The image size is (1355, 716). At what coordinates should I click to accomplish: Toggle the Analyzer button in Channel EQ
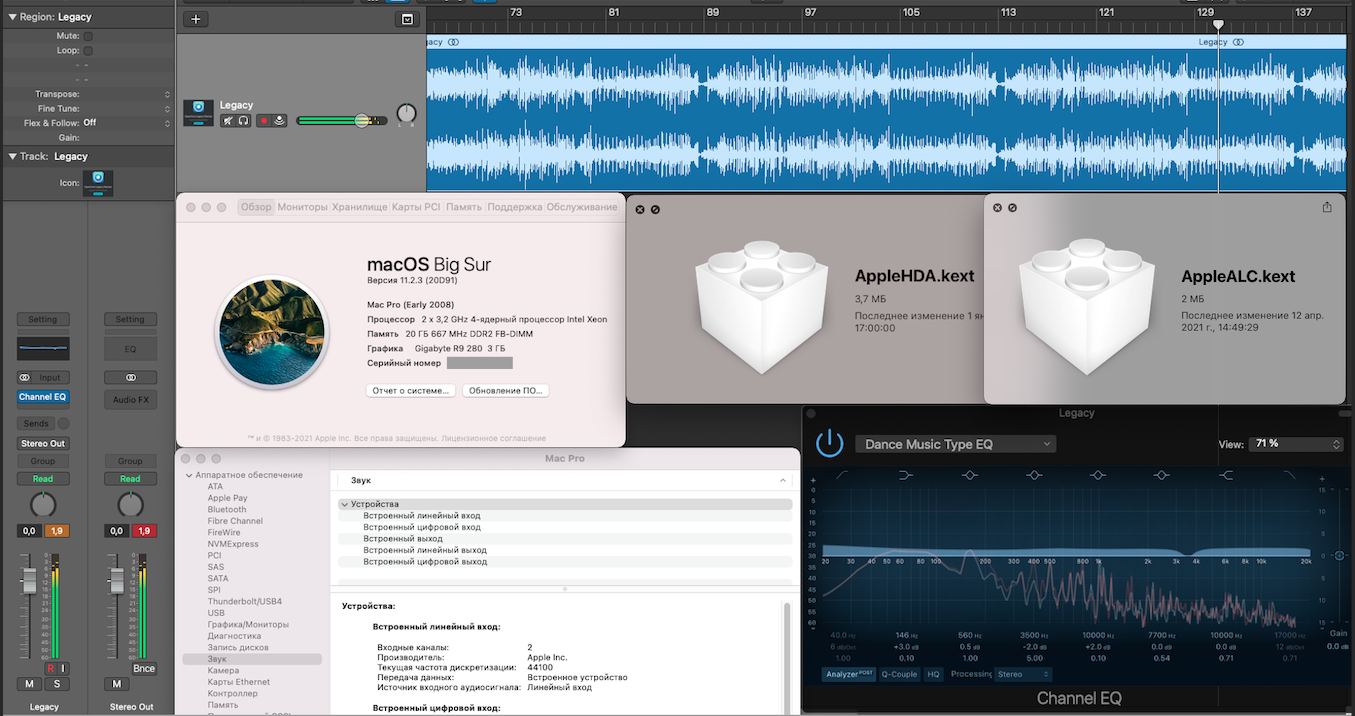pyautogui.click(x=848, y=674)
